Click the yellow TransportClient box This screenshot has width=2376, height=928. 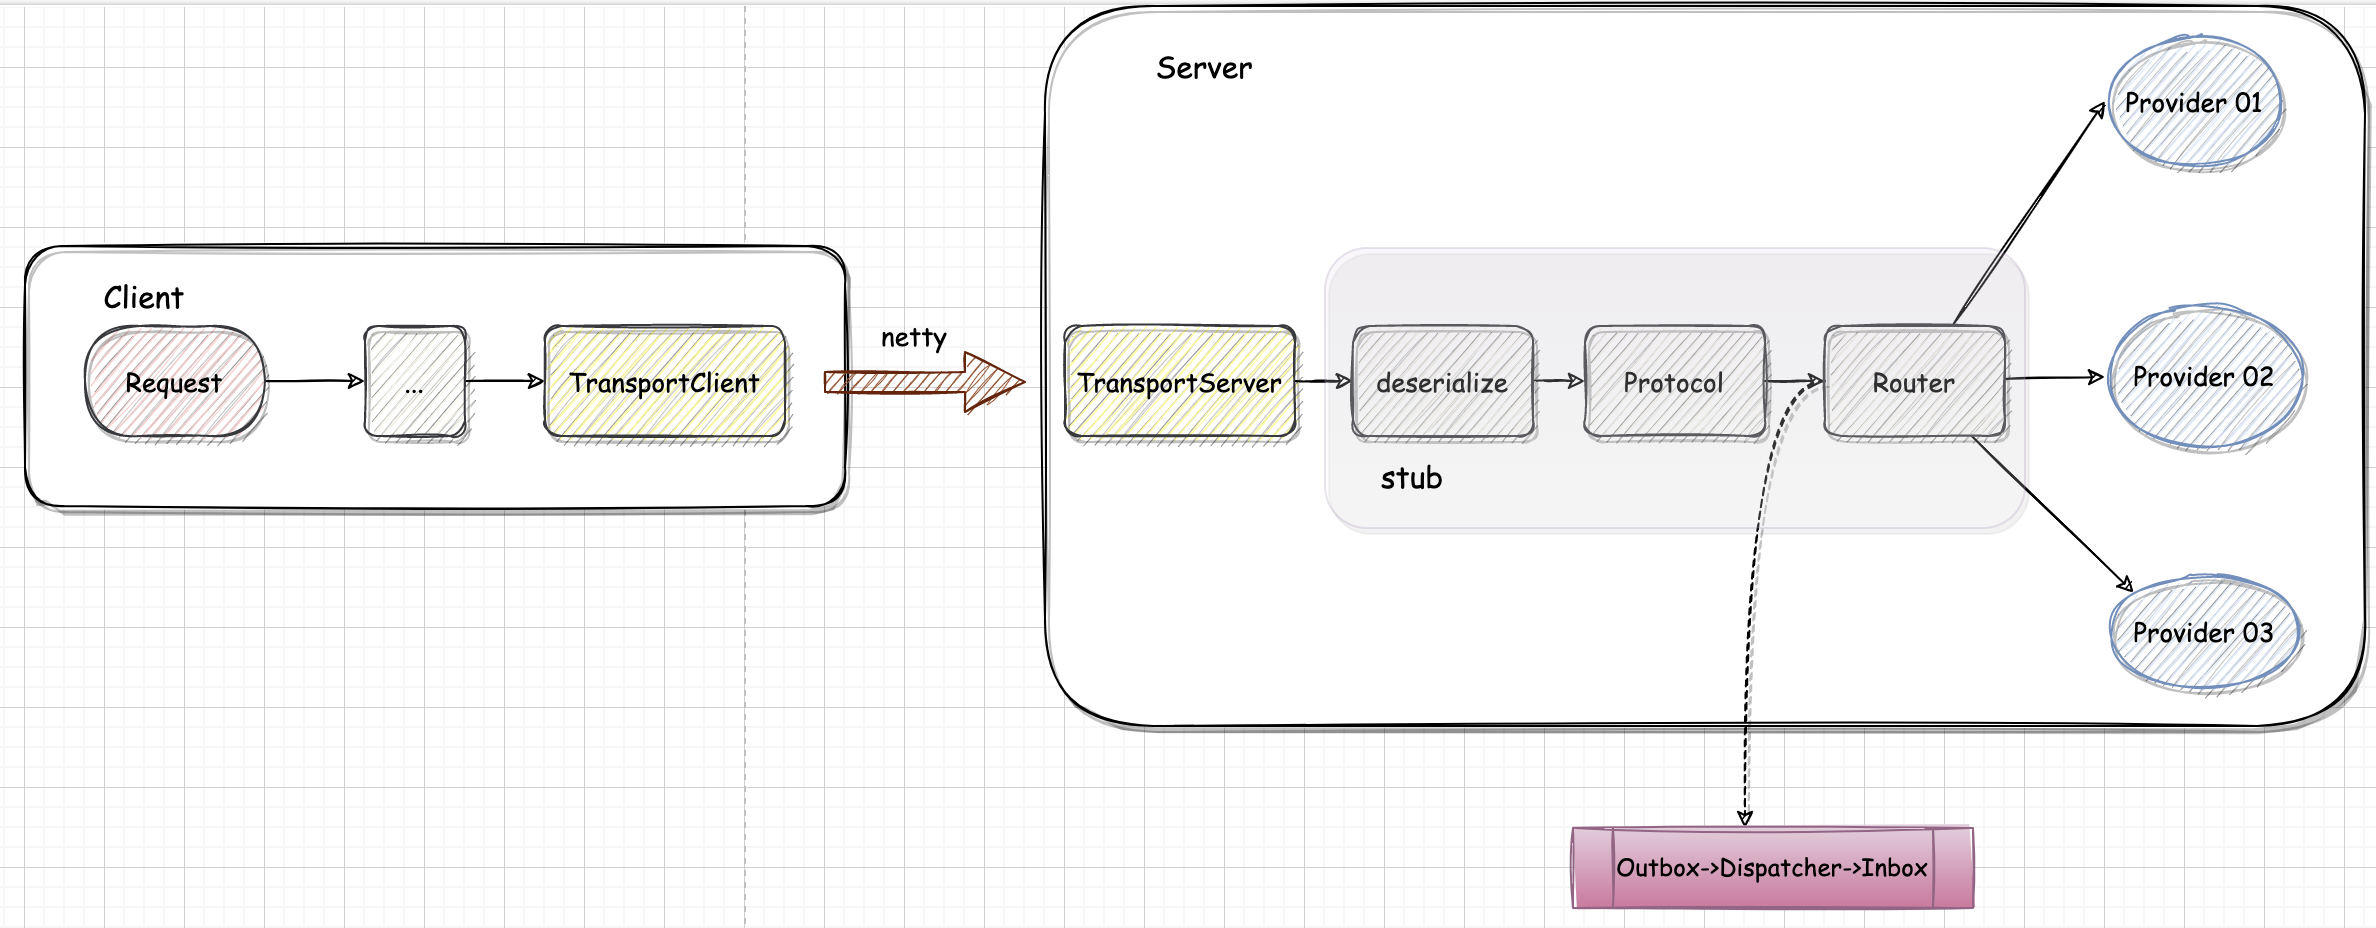click(665, 382)
